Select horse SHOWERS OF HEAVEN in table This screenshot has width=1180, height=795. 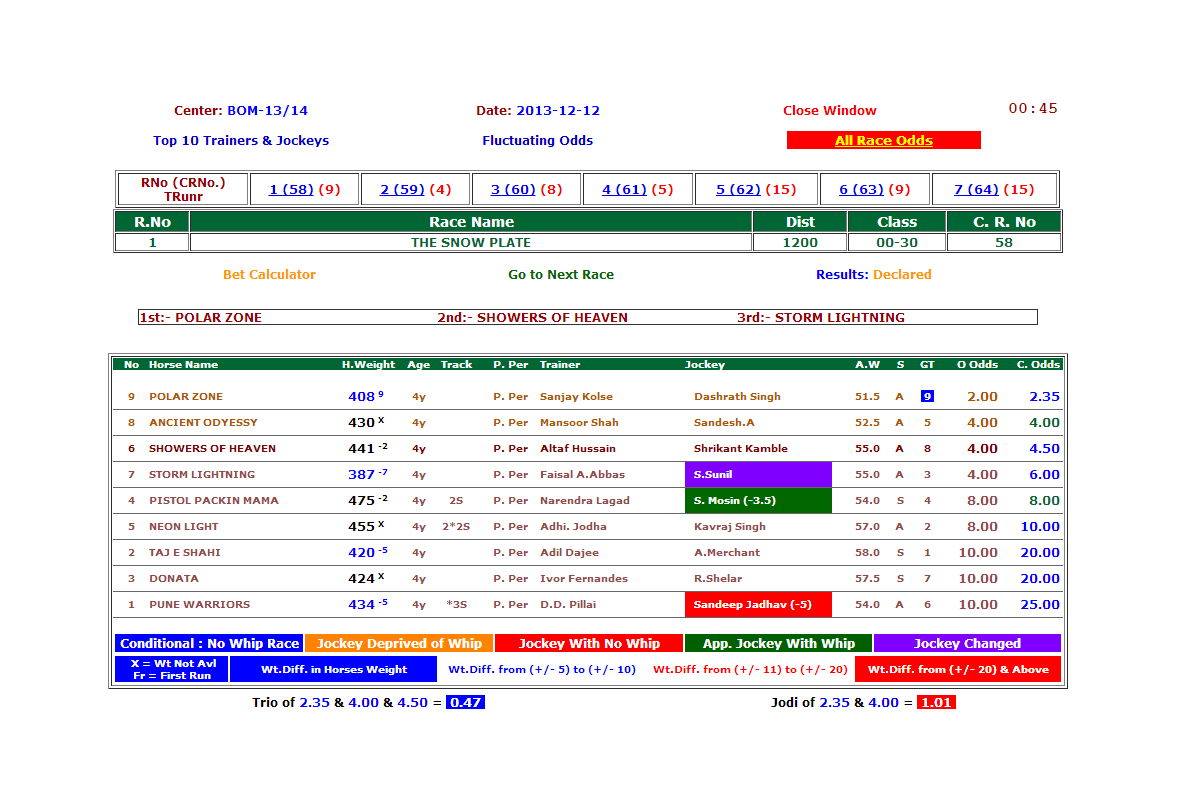coord(212,449)
